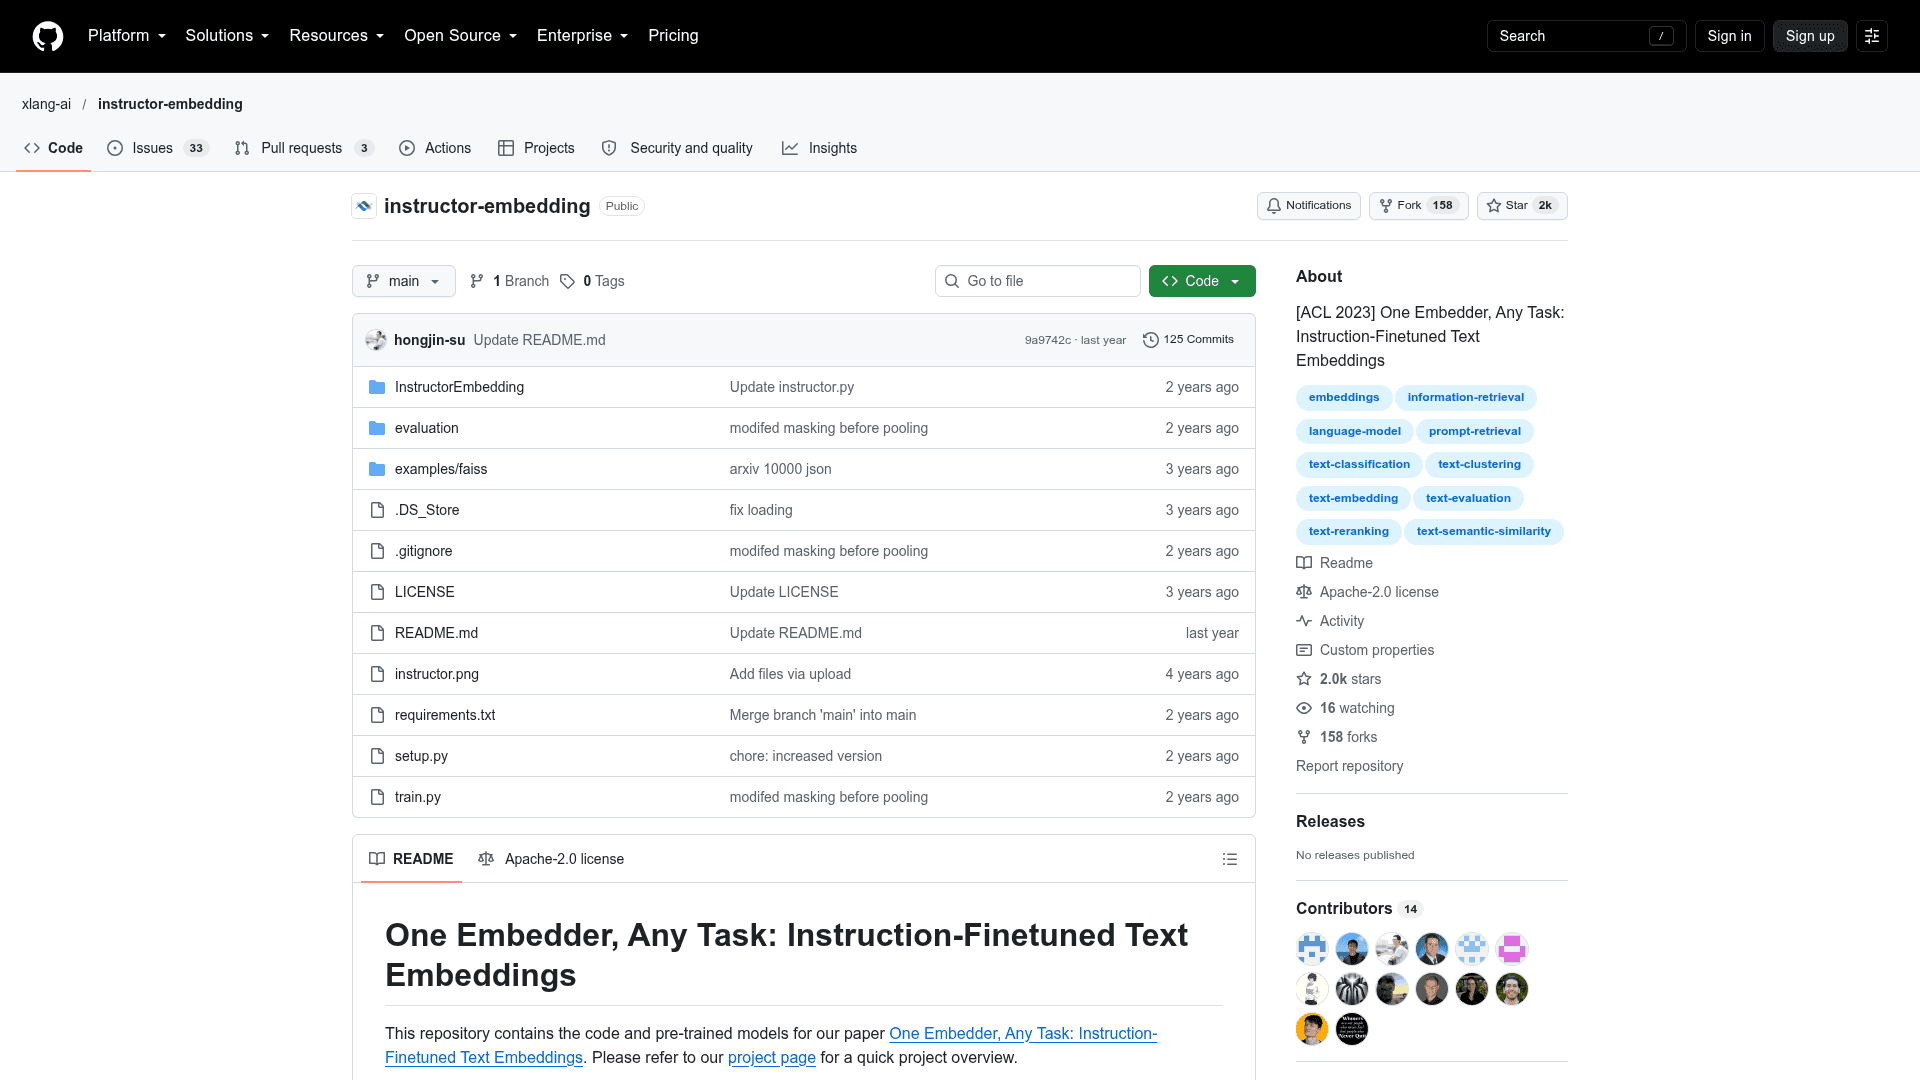Viewport: 1920px width, 1080px height.
Task: Open the Readme link in About
Action: click(x=1334, y=563)
